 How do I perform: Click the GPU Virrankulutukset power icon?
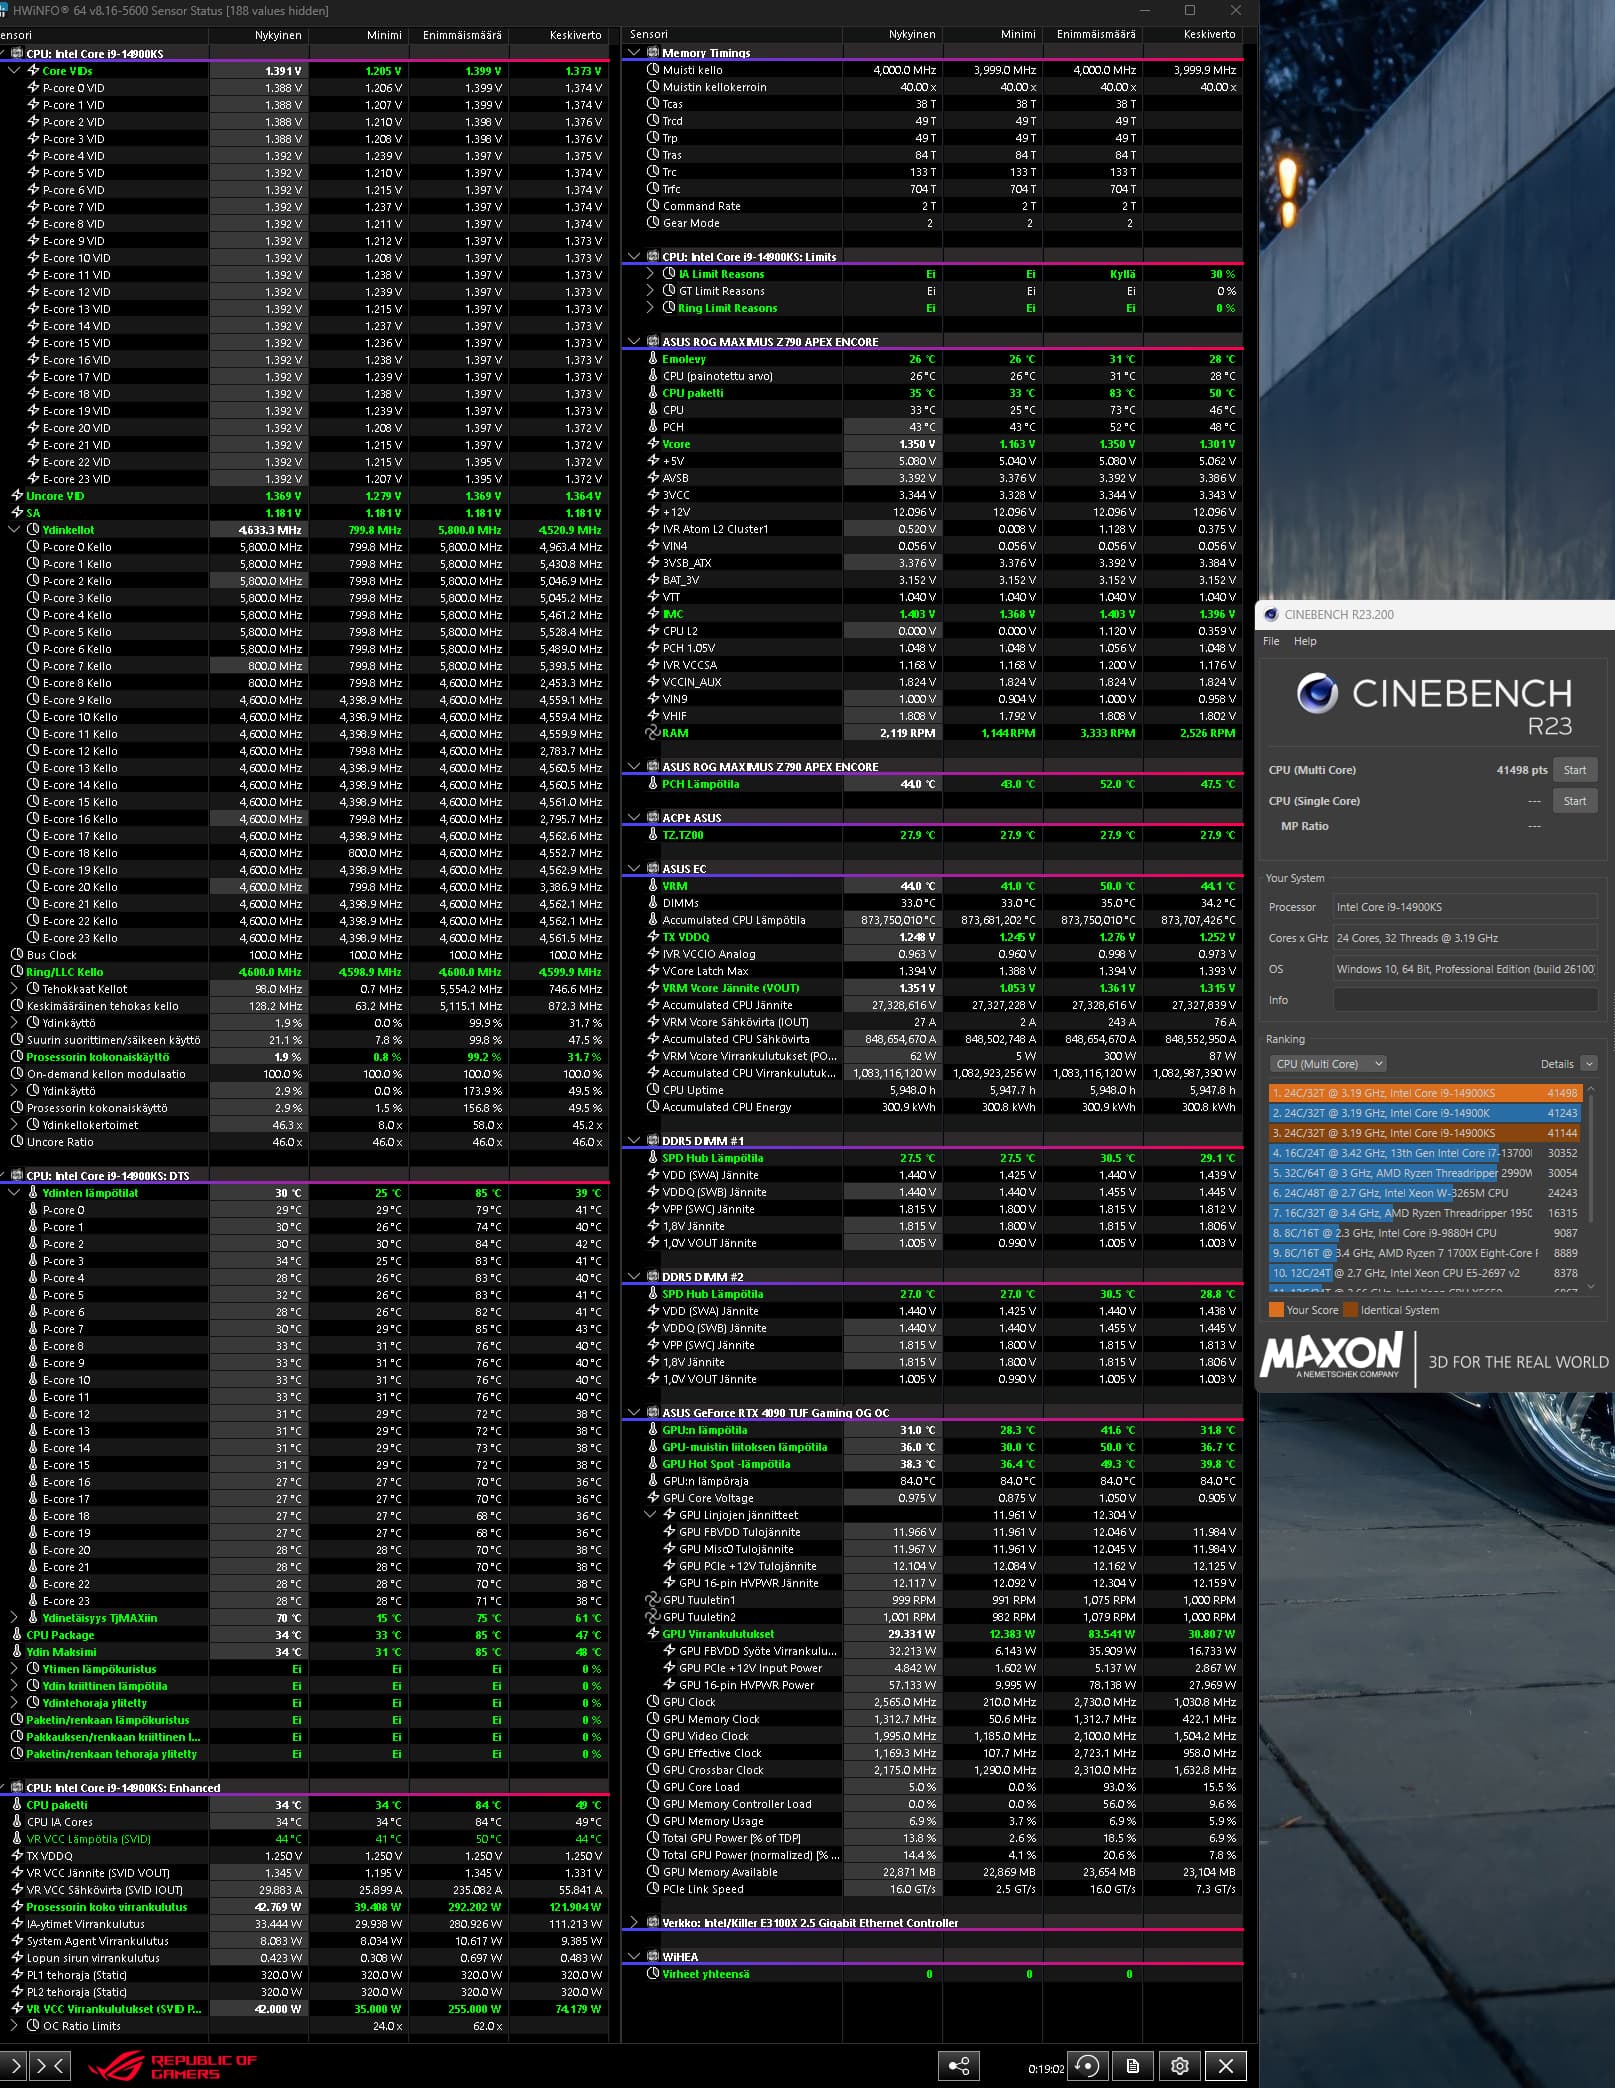pyautogui.click(x=653, y=1634)
